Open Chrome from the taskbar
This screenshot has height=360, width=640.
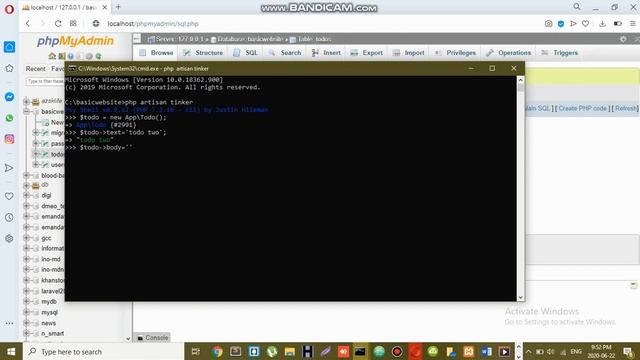217,352
